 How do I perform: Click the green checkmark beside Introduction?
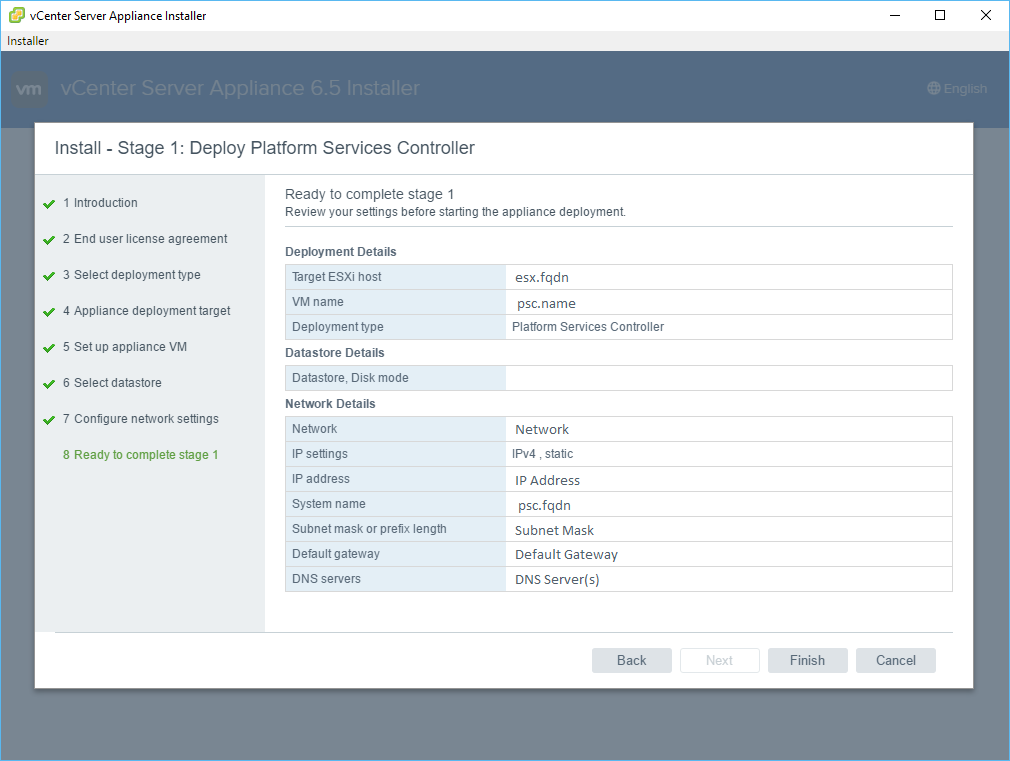click(x=49, y=204)
